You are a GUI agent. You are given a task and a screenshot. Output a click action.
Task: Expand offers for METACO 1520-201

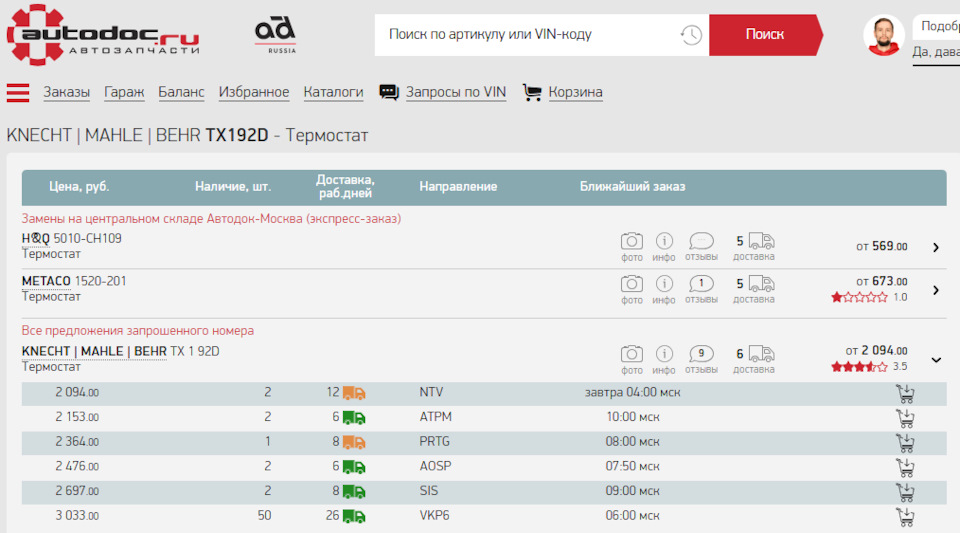[x=936, y=290]
